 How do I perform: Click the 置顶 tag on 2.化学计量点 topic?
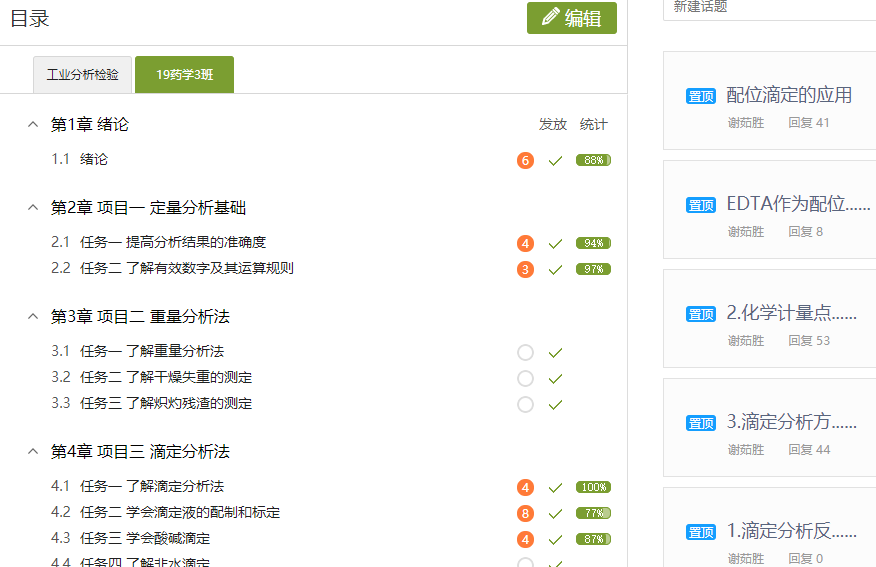pos(701,314)
